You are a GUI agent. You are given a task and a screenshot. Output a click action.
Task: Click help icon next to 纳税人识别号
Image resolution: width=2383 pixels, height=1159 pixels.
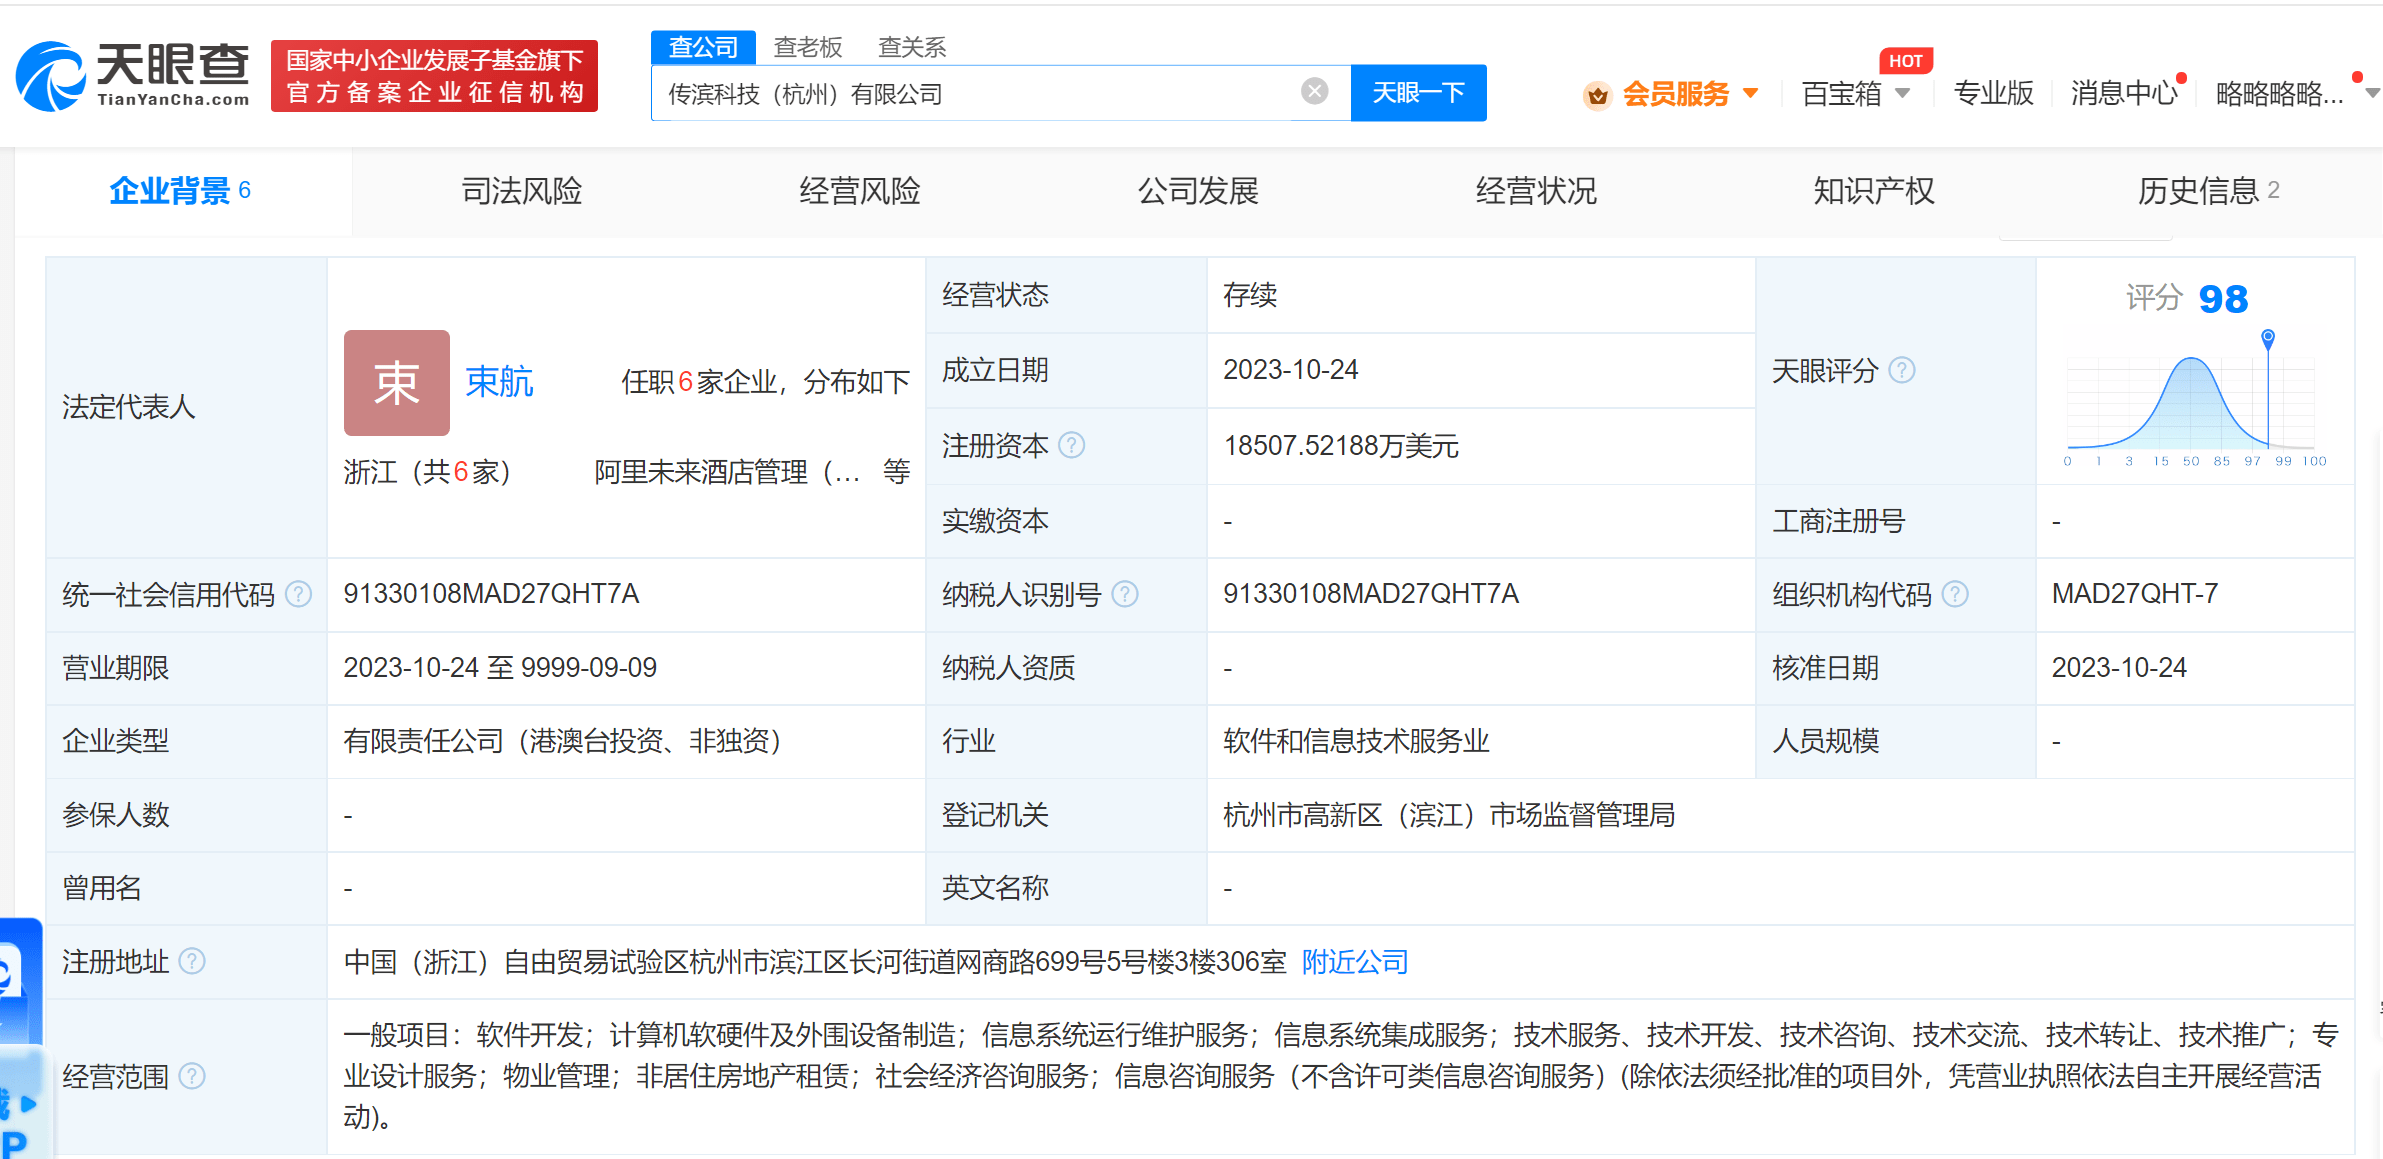click(1125, 595)
